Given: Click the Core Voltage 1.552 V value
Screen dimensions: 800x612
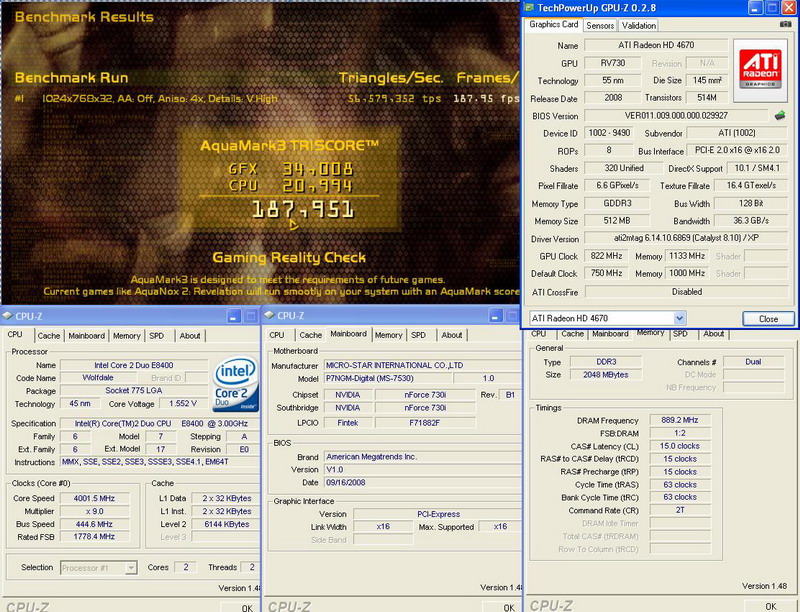Looking at the screenshot, I should click(x=183, y=403).
